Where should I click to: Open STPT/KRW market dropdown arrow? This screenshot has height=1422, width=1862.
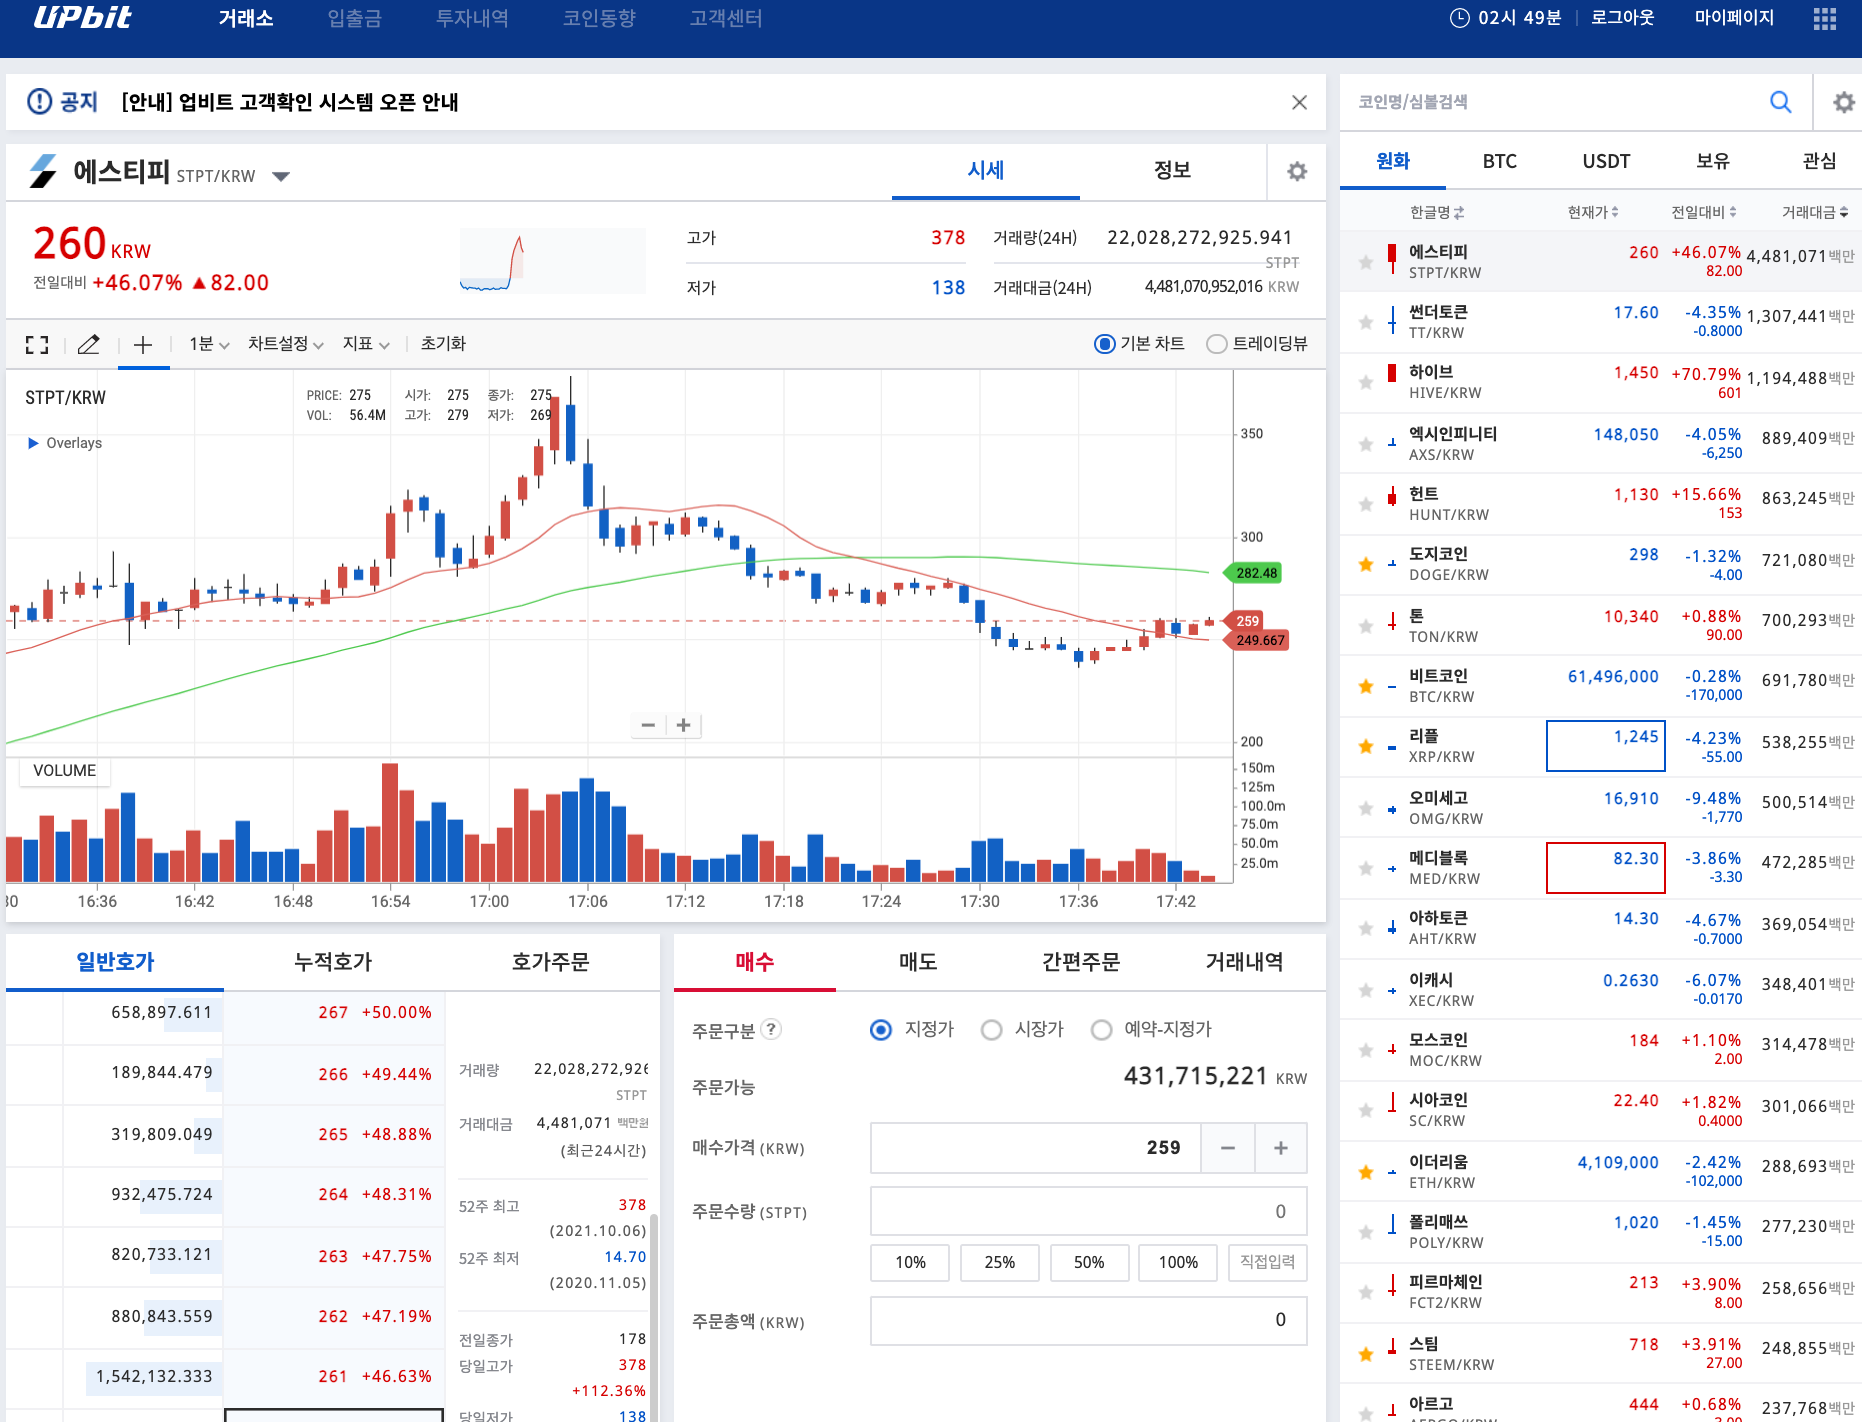281,176
